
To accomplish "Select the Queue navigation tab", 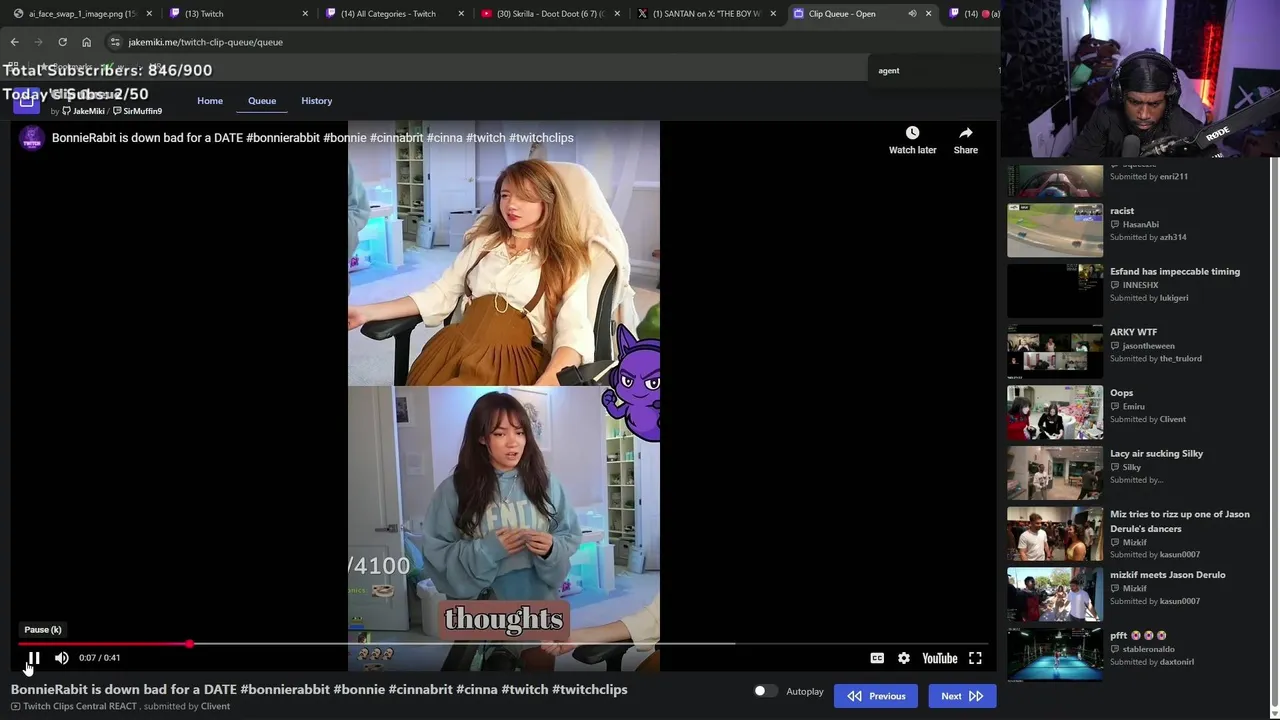I will coord(262,101).
